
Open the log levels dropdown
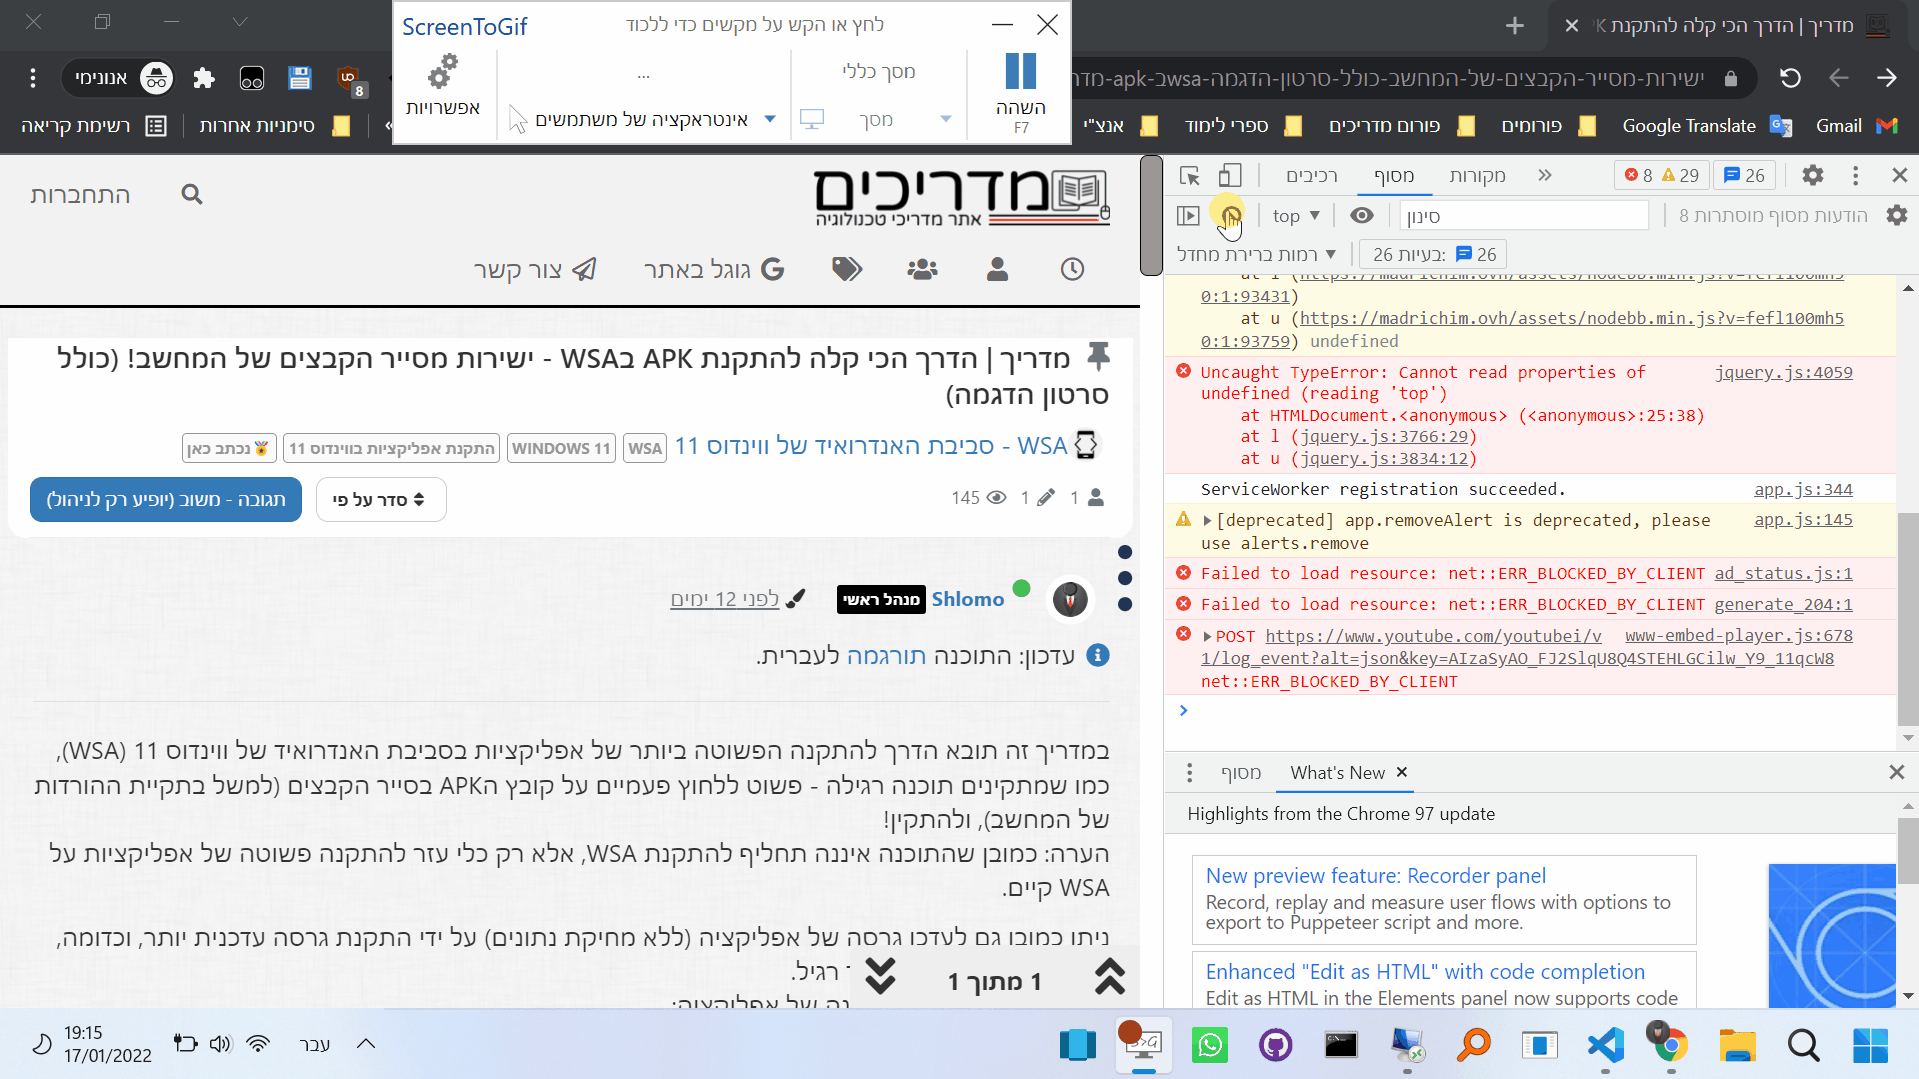[x=1256, y=254]
